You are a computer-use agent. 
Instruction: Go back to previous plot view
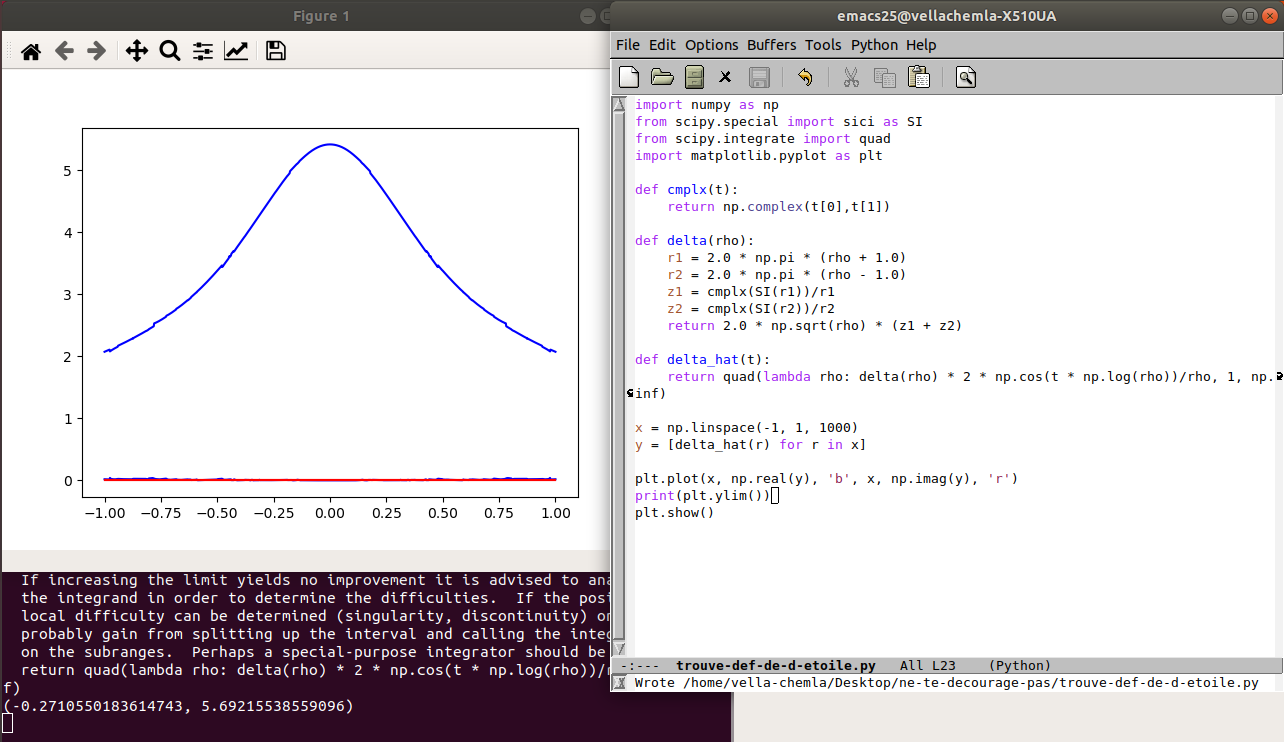click(x=64, y=51)
